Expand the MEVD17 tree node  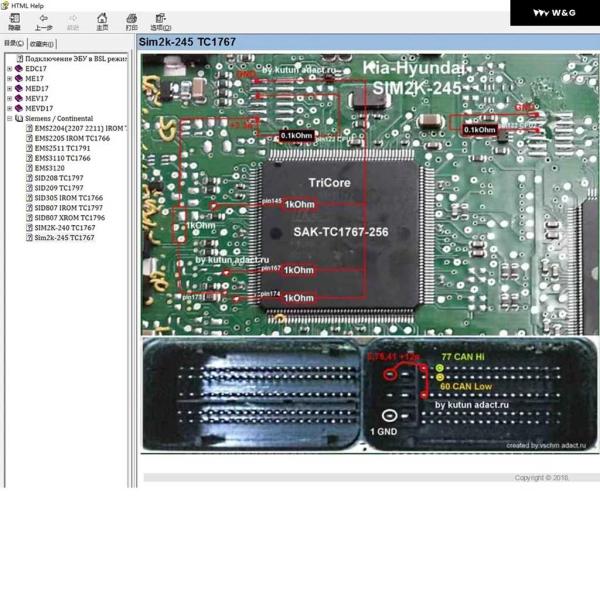coord(10,108)
